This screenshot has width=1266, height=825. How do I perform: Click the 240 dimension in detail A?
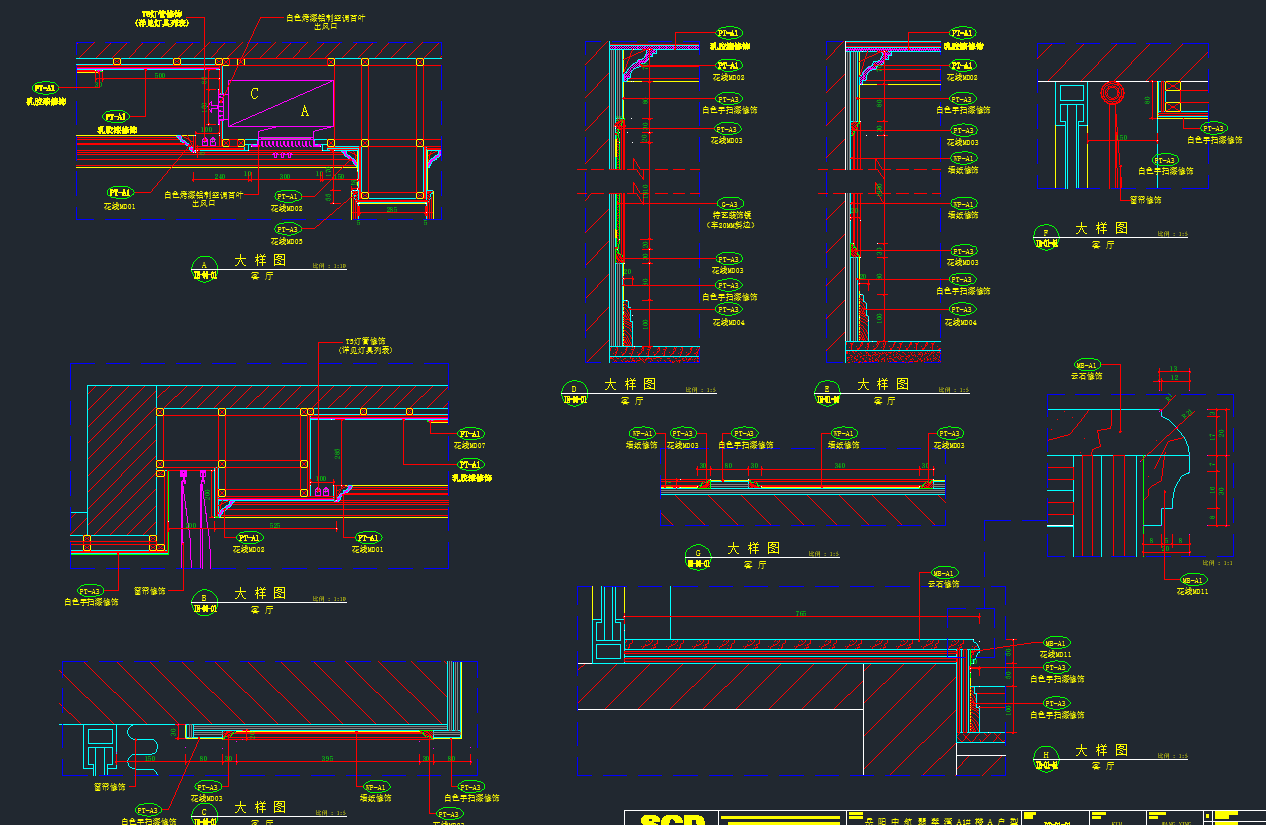[219, 176]
